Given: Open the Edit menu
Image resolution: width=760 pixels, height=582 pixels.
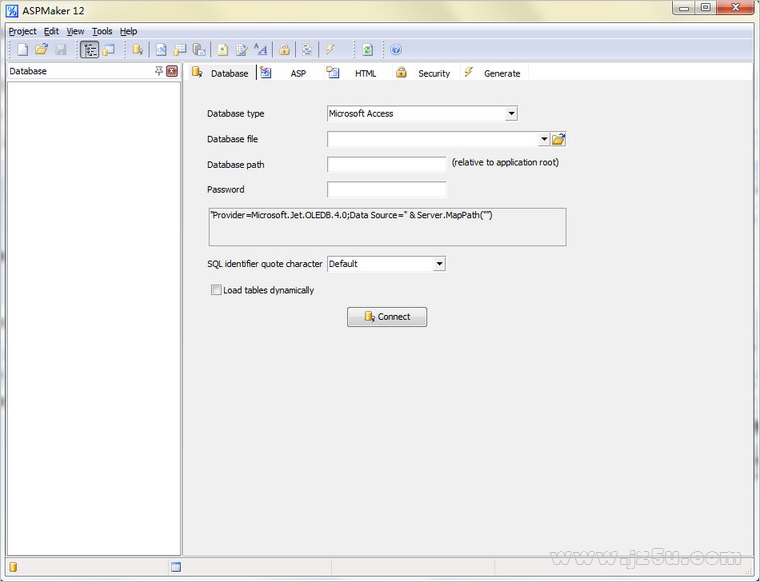Looking at the screenshot, I should [x=51, y=31].
